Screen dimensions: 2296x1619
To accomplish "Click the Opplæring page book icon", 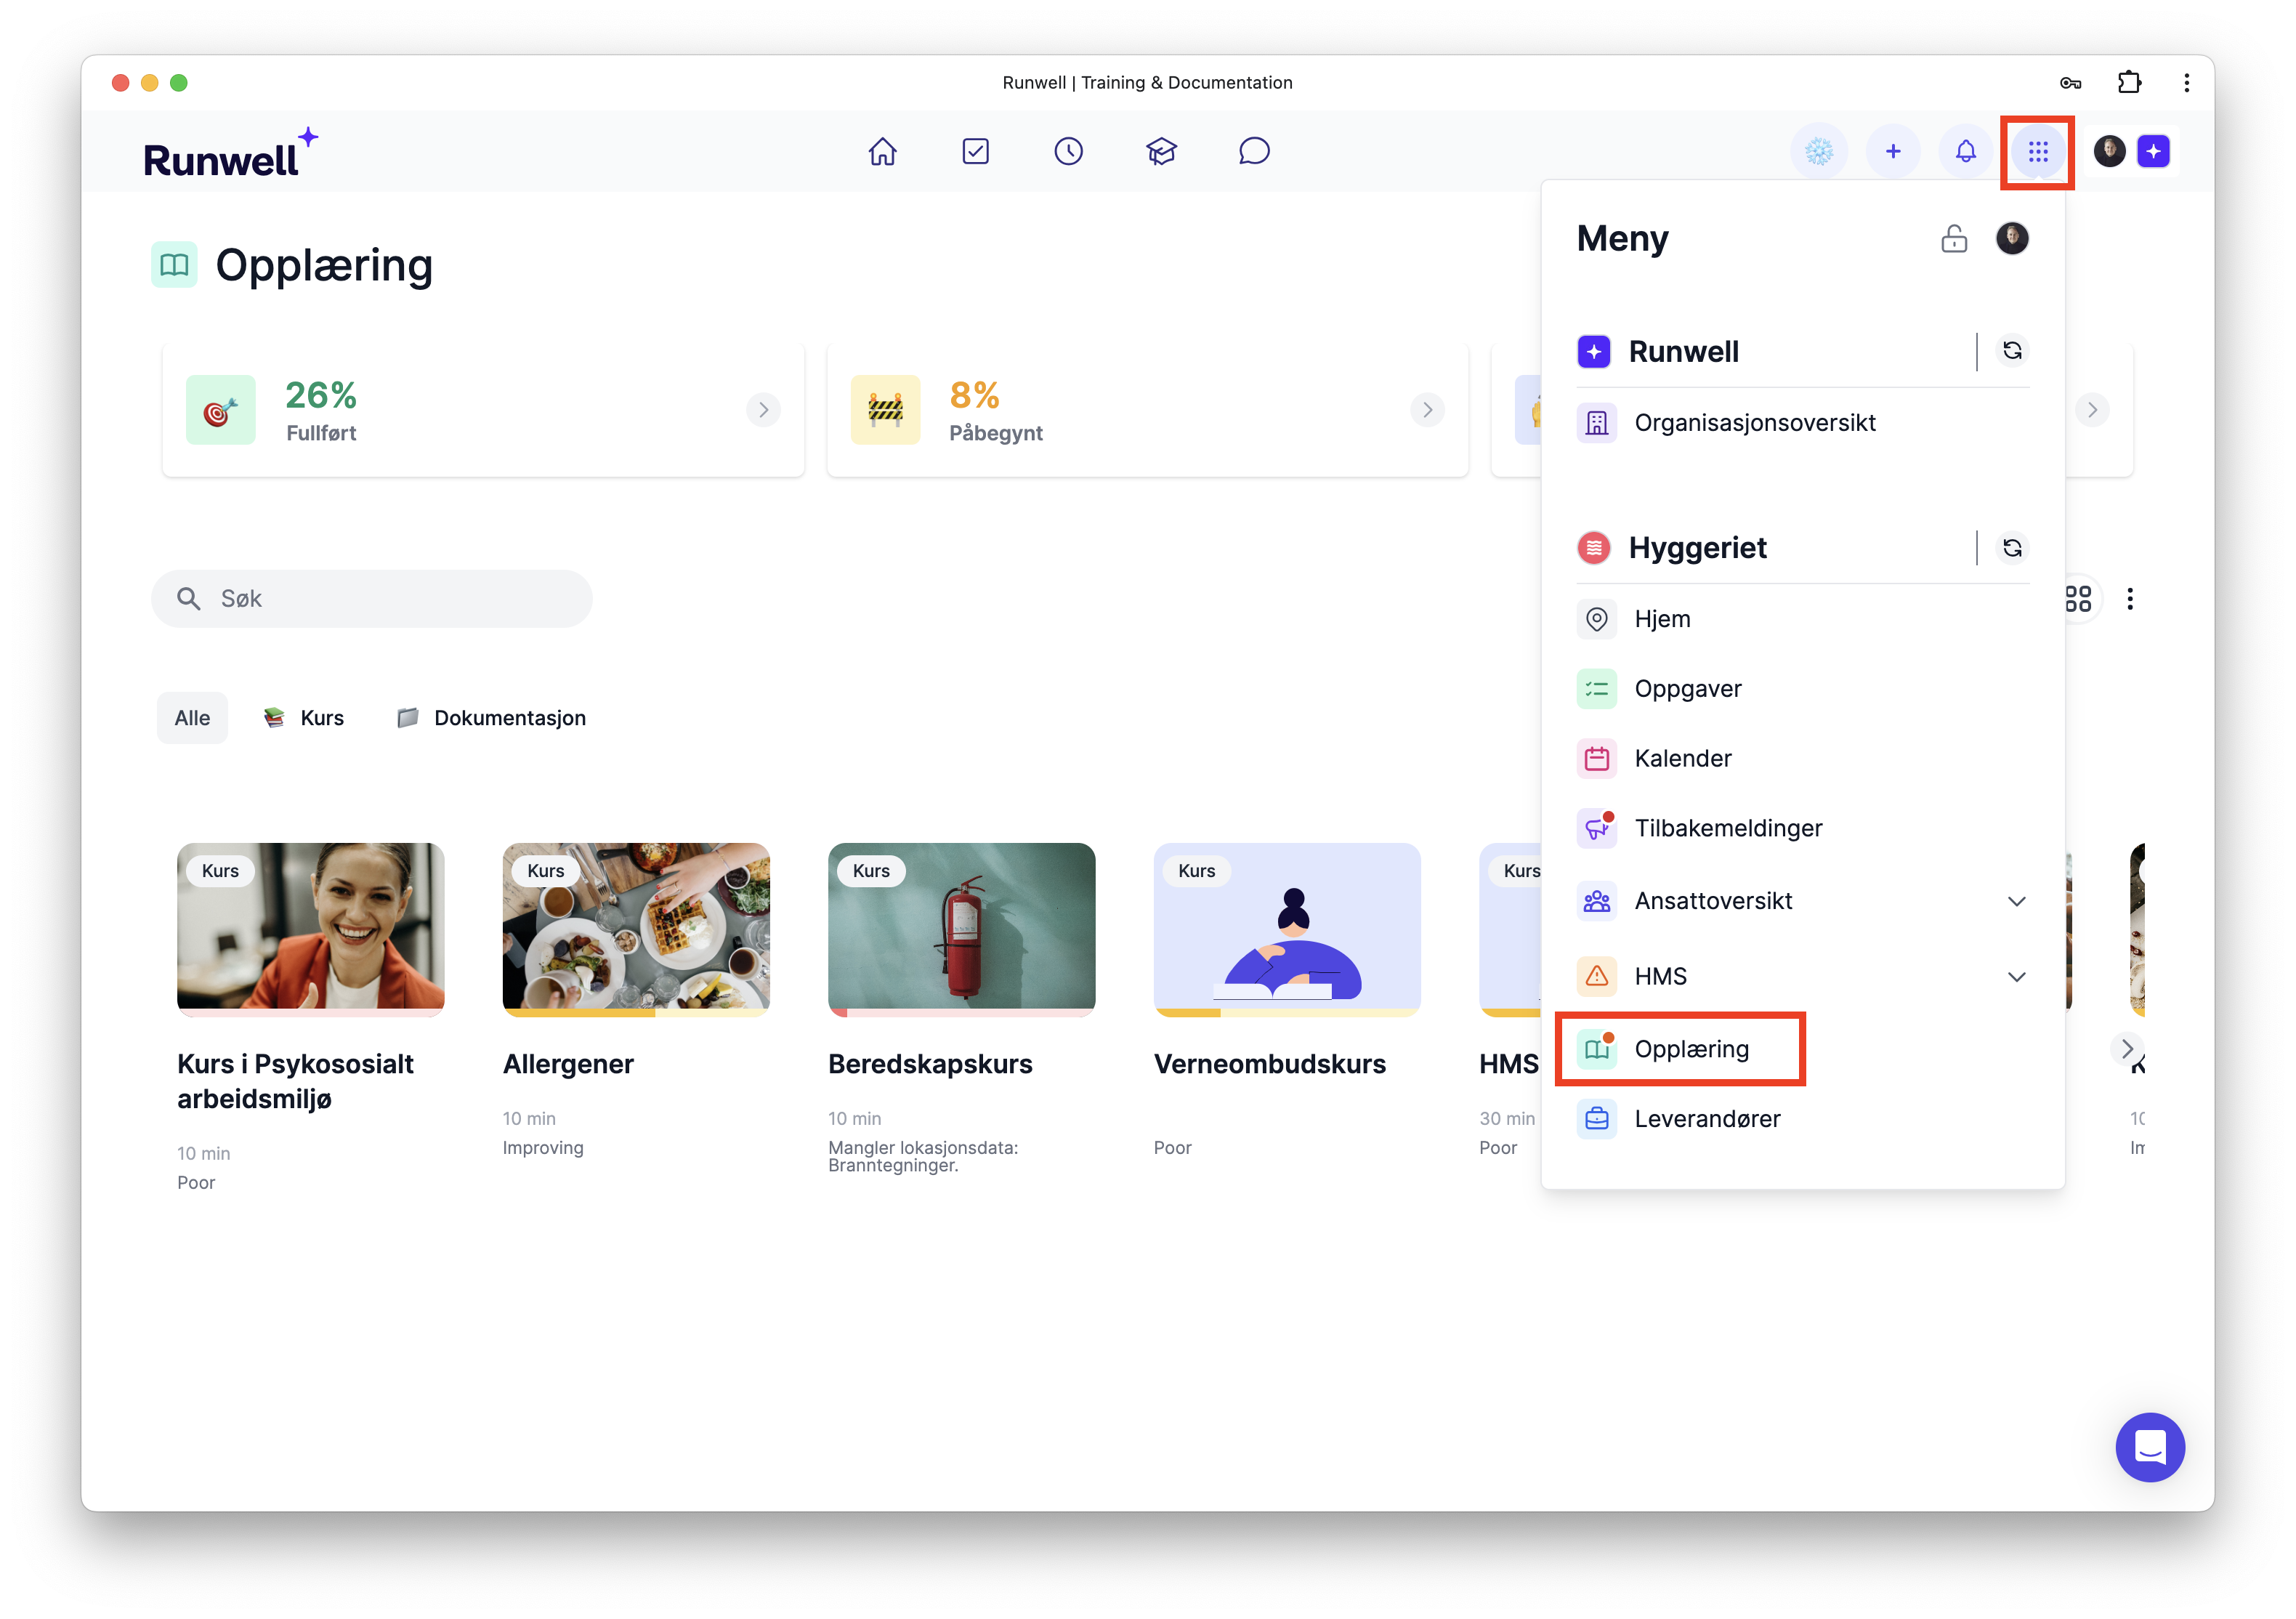I will click(174, 265).
